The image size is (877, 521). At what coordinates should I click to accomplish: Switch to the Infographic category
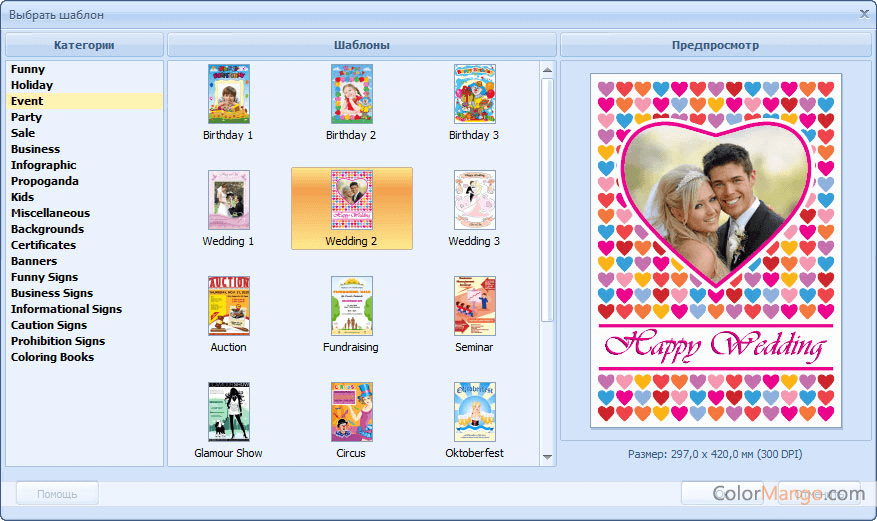pos(44,165)
